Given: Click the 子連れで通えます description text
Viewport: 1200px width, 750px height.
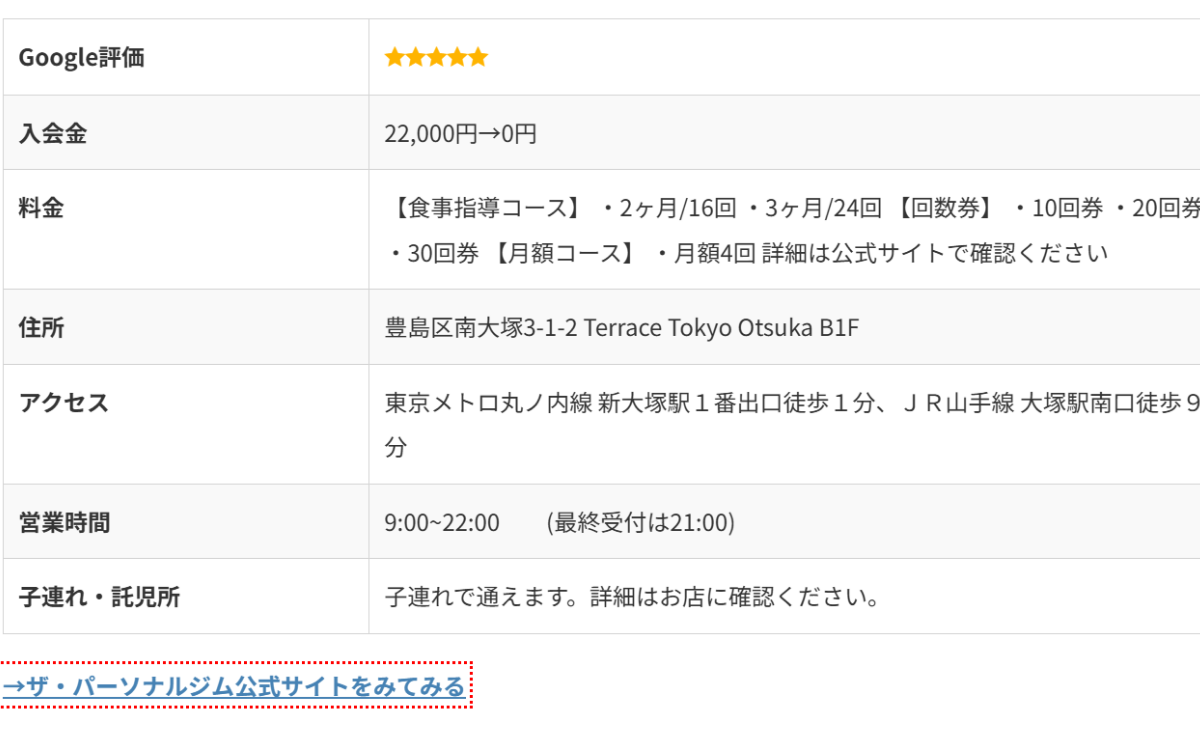Looking at the screenshot, I should [x=632, y=597].
